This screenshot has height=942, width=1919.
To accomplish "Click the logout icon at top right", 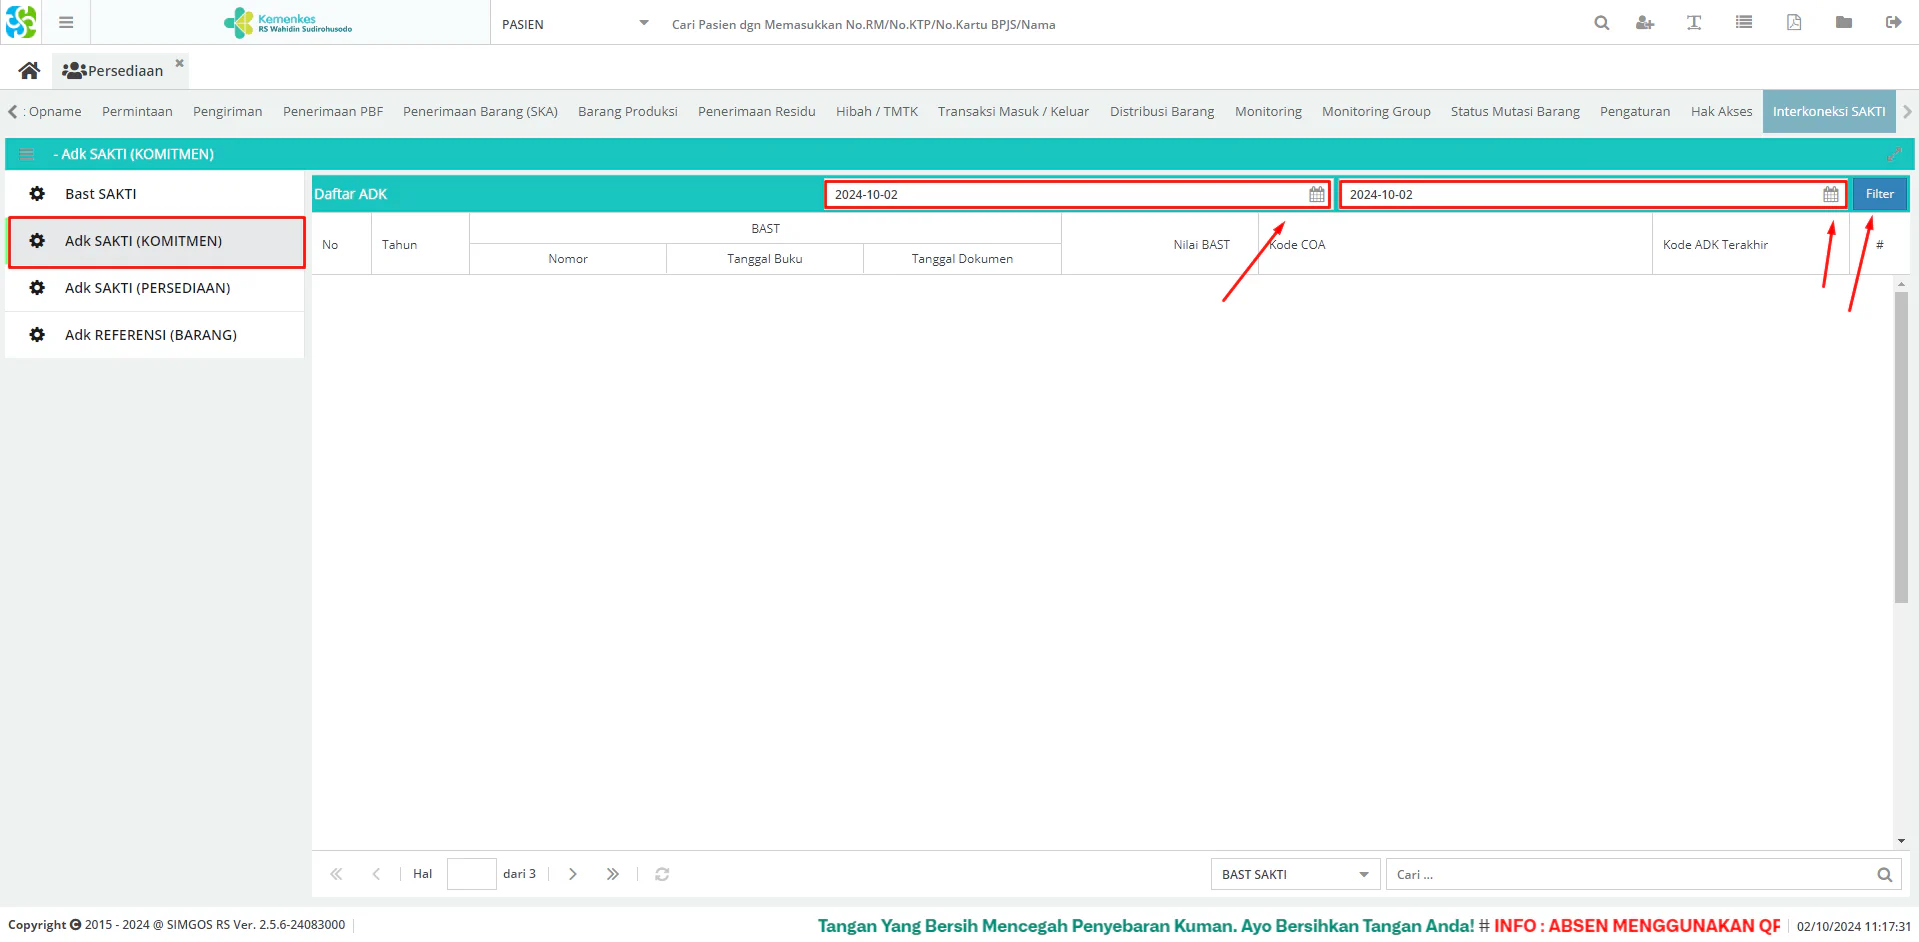I will pos(1893,23).
